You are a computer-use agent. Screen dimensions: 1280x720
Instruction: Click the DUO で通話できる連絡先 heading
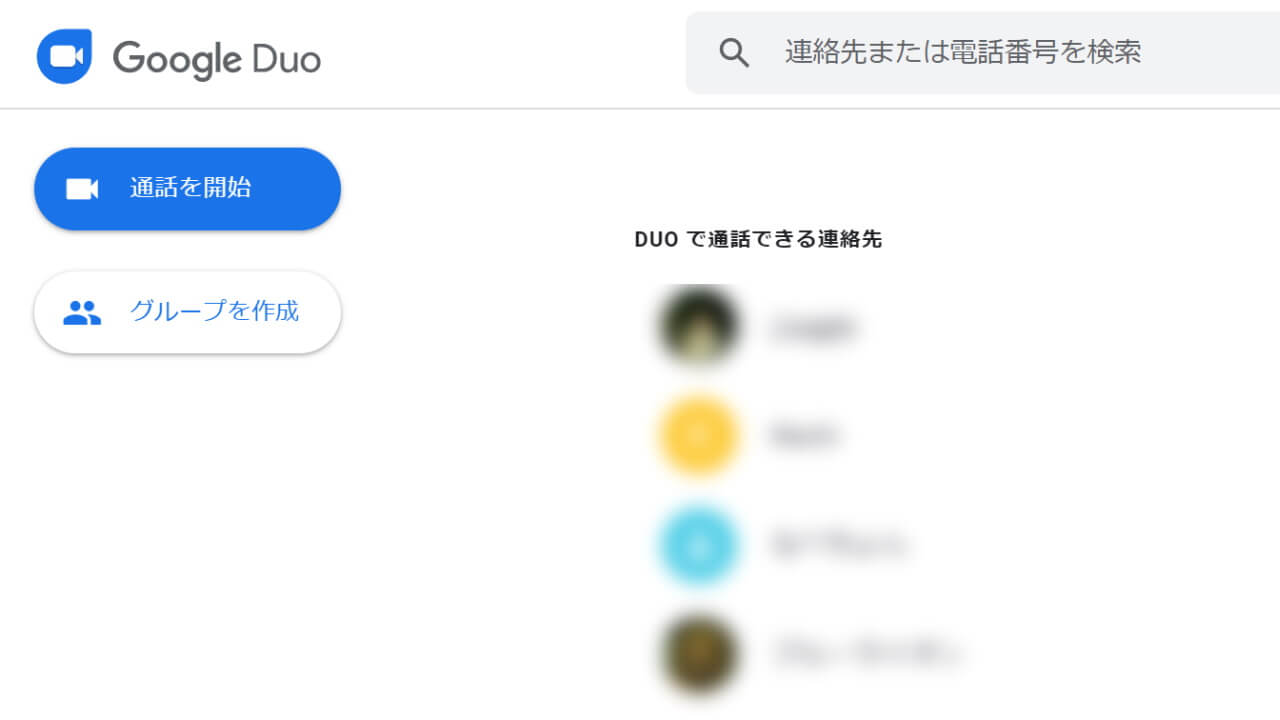[x=758, y=240]
